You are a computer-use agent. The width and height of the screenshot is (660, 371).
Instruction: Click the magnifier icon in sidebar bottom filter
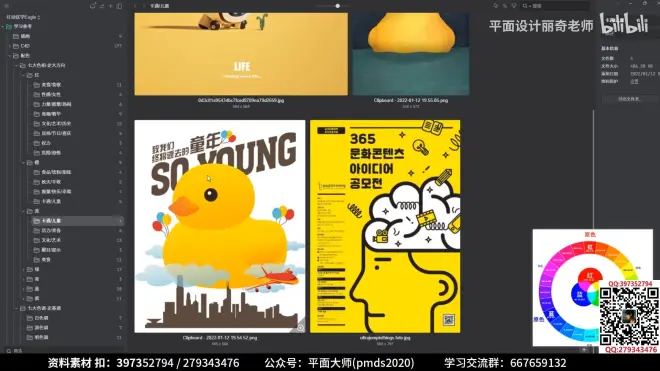(8, 351)
